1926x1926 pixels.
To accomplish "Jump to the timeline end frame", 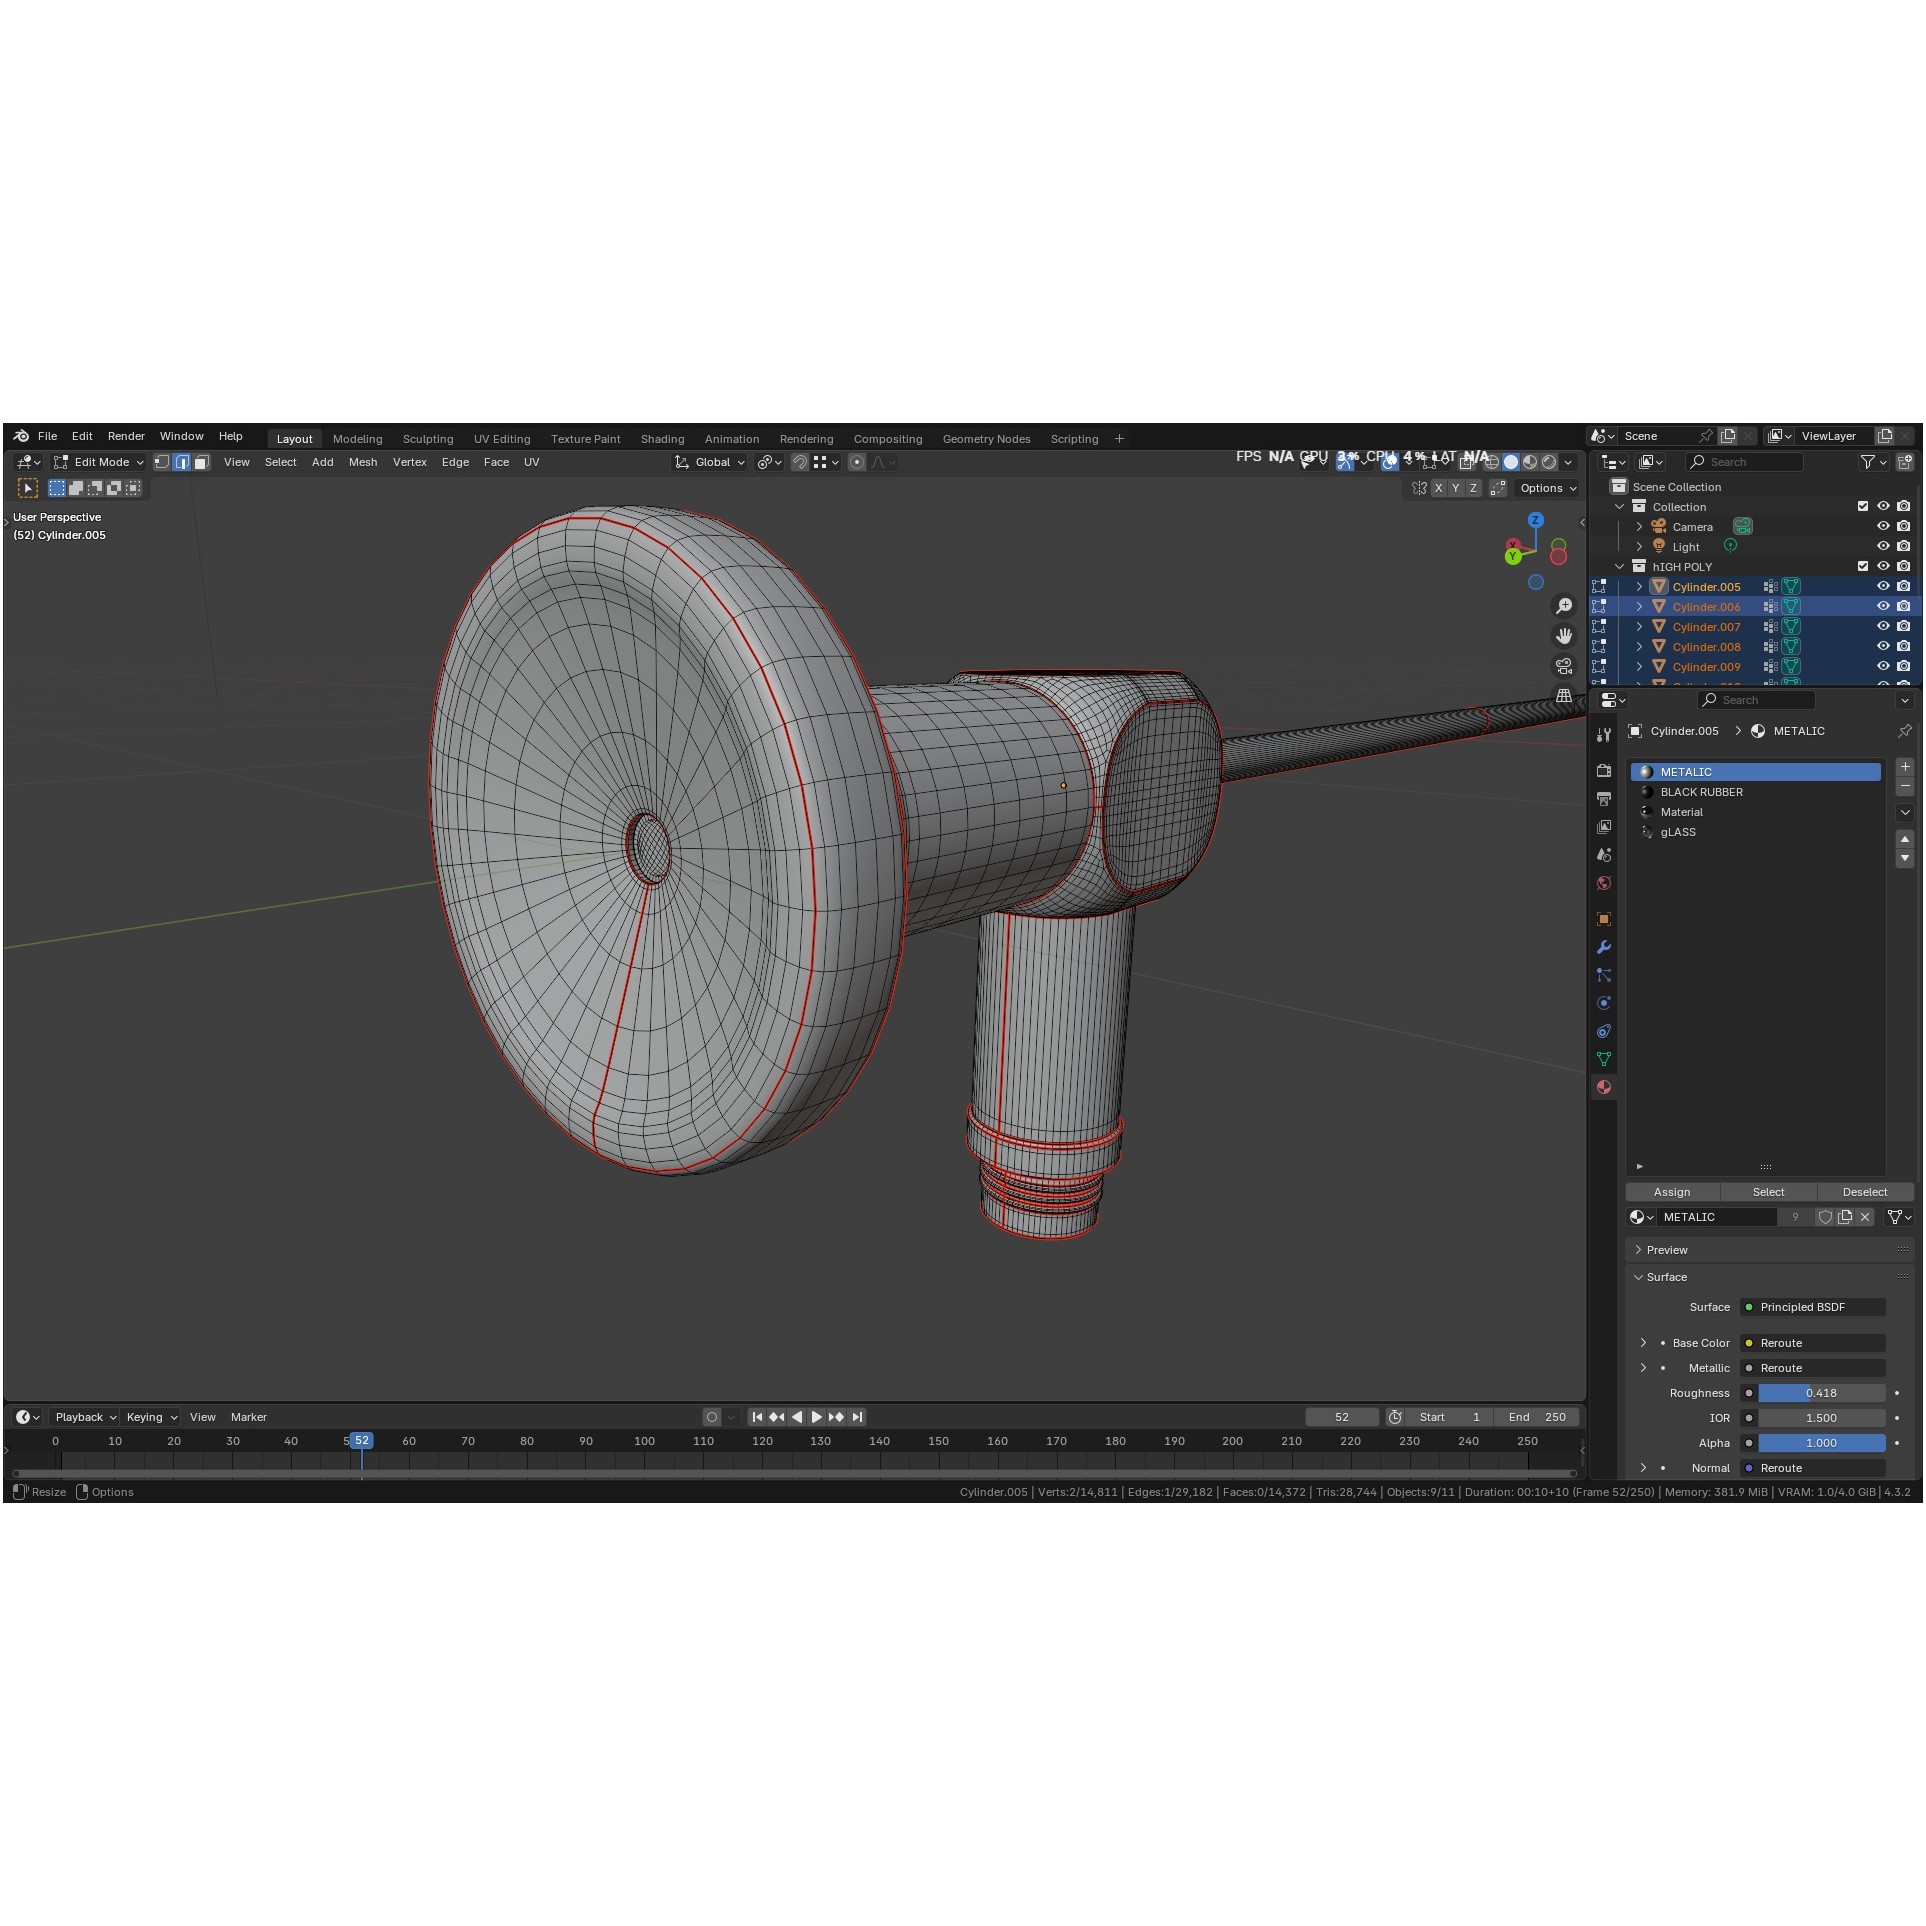I will click(x=858, y=1417).
